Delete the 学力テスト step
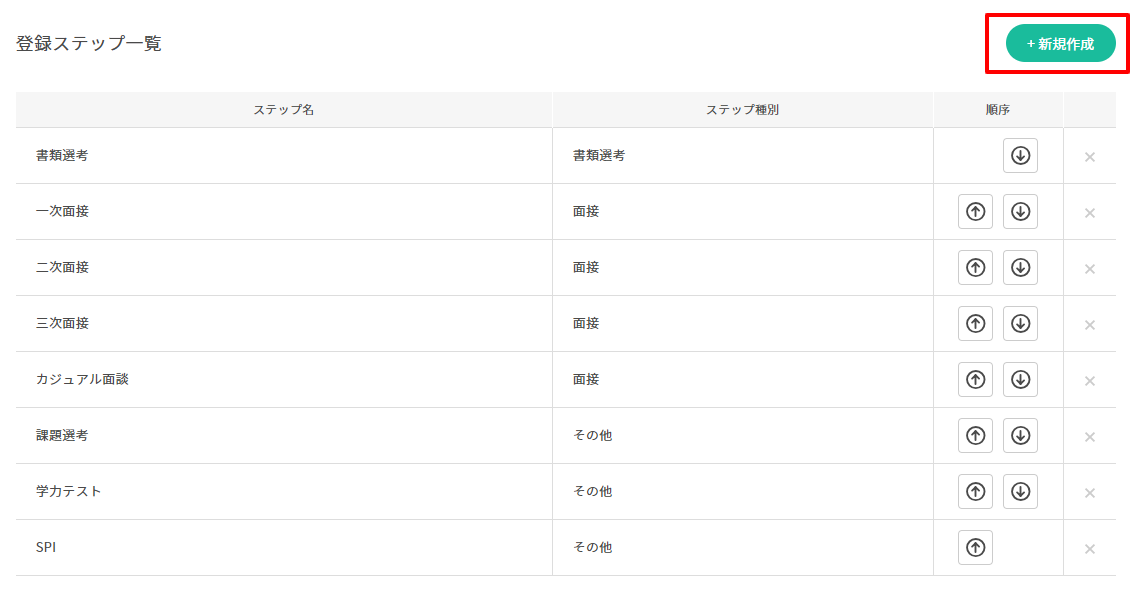 1090,493
